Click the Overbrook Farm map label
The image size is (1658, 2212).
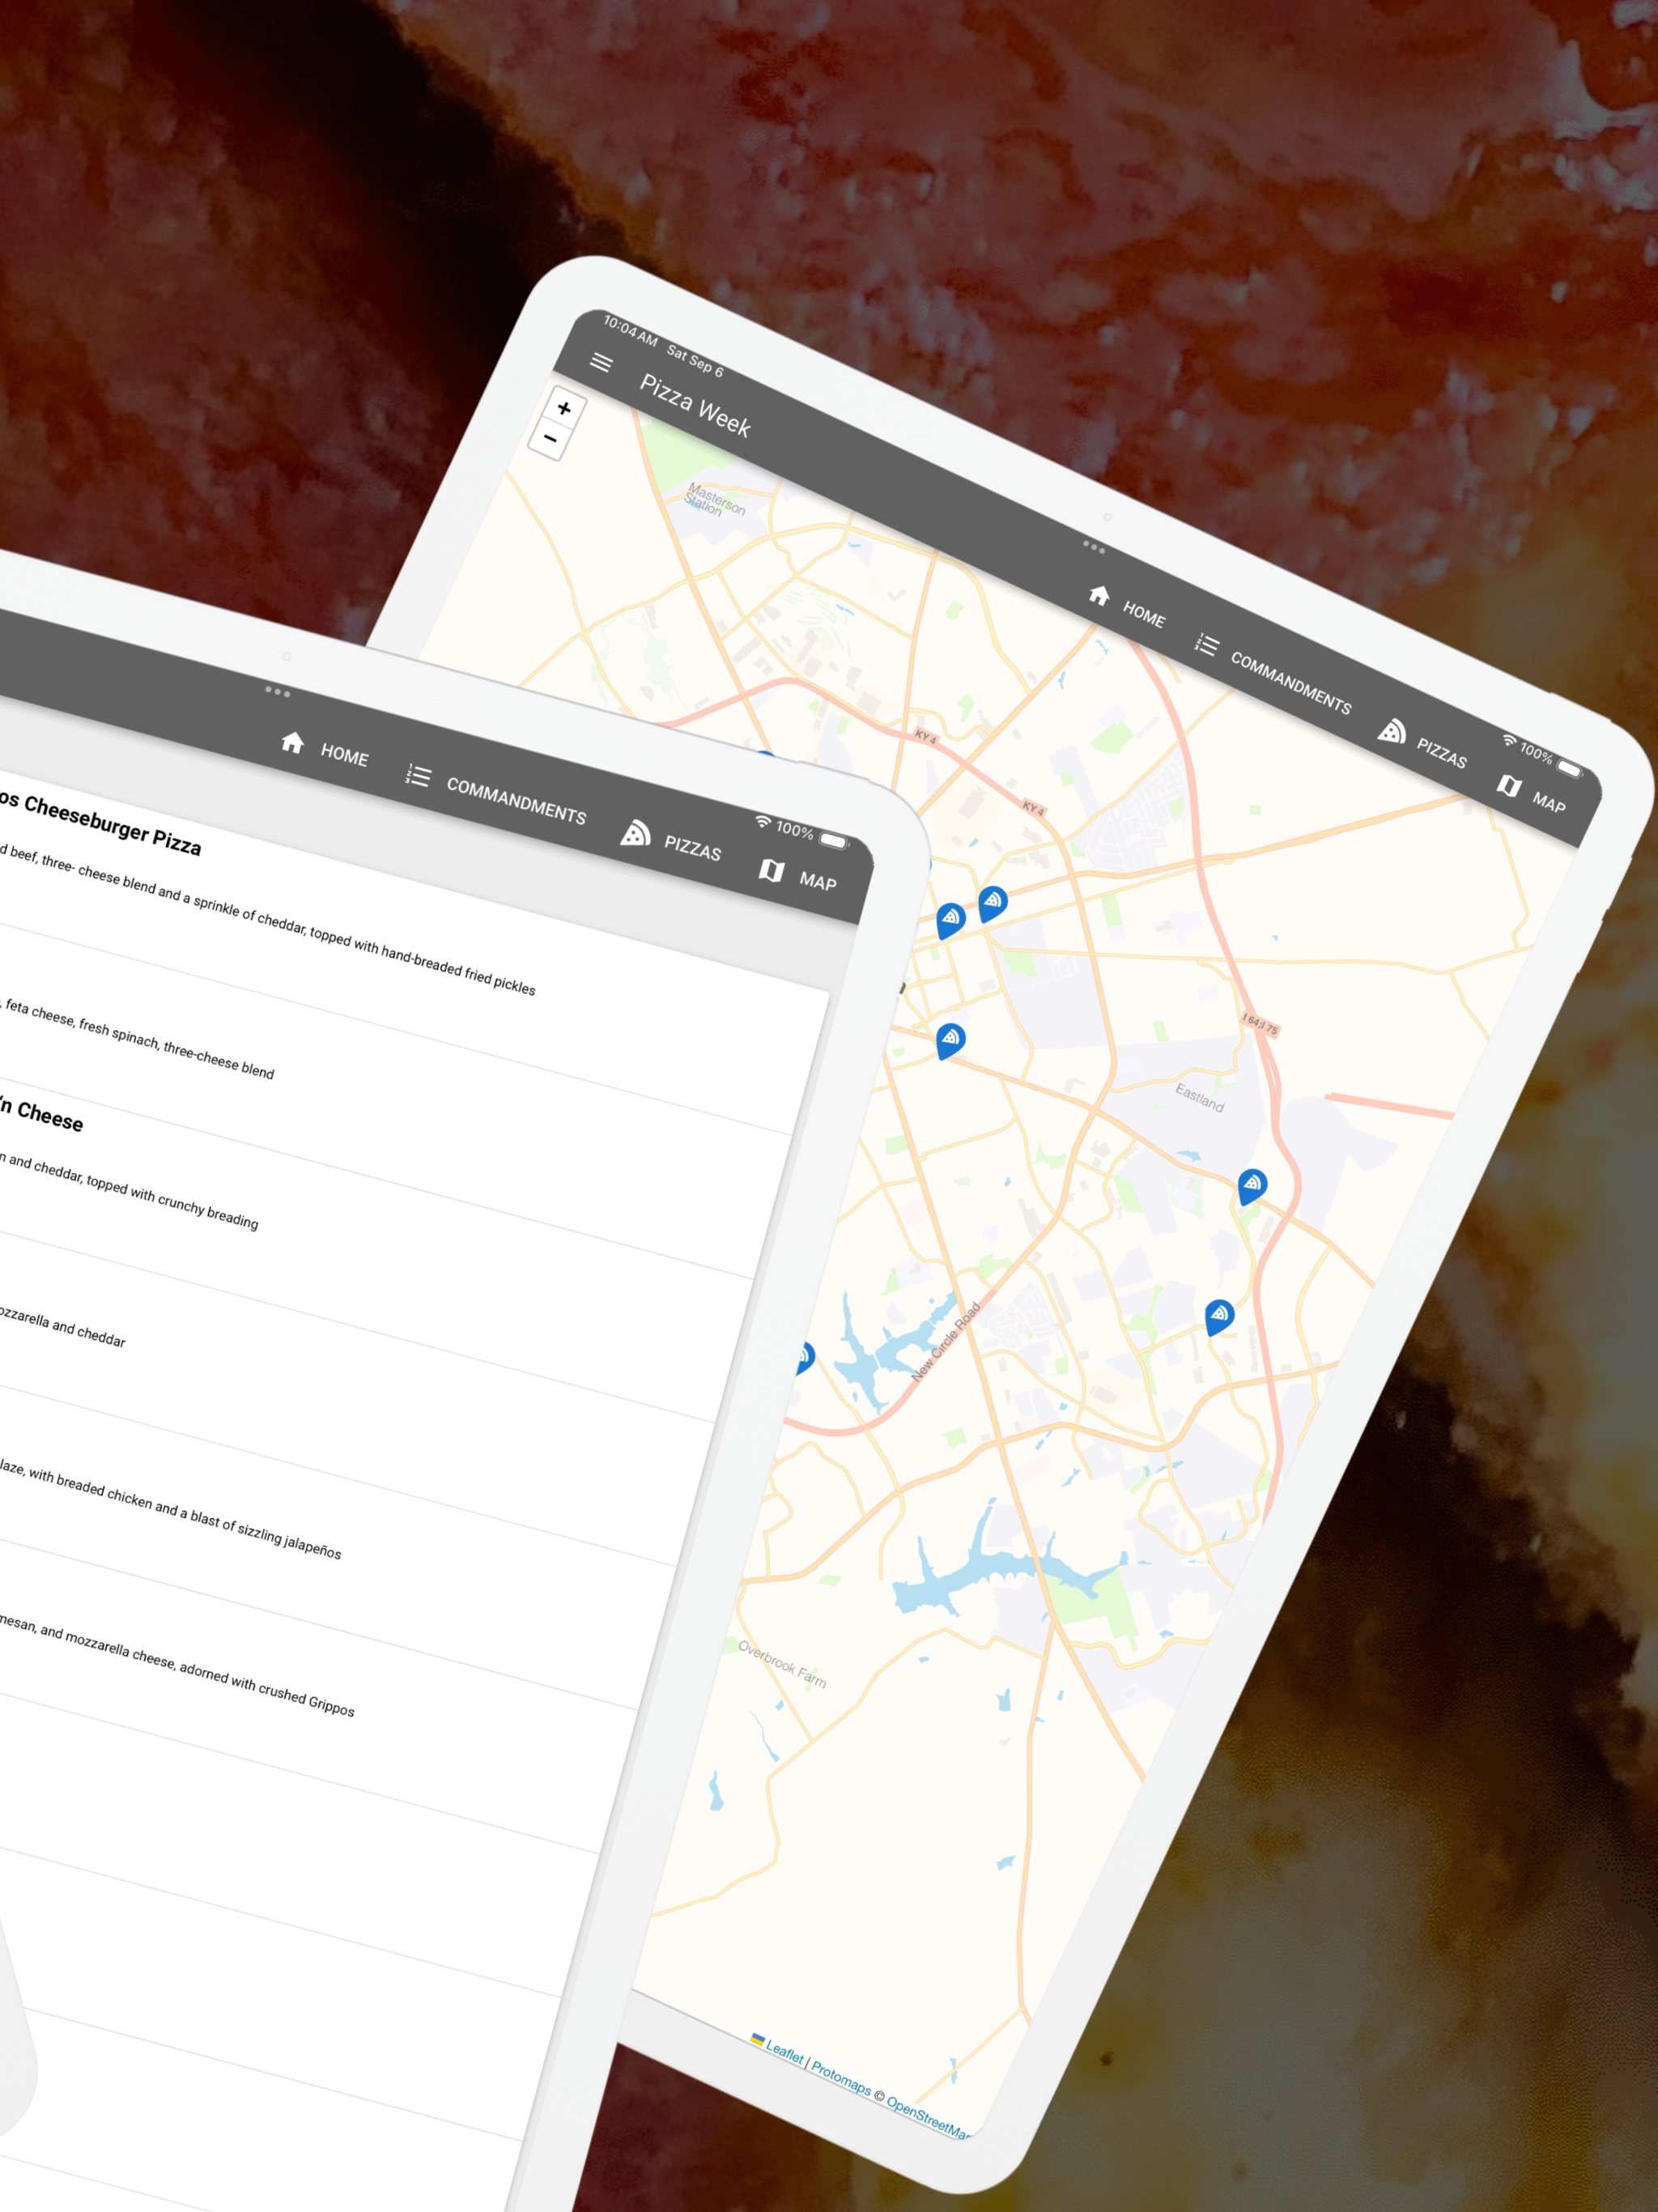(x=782, y=1664)
